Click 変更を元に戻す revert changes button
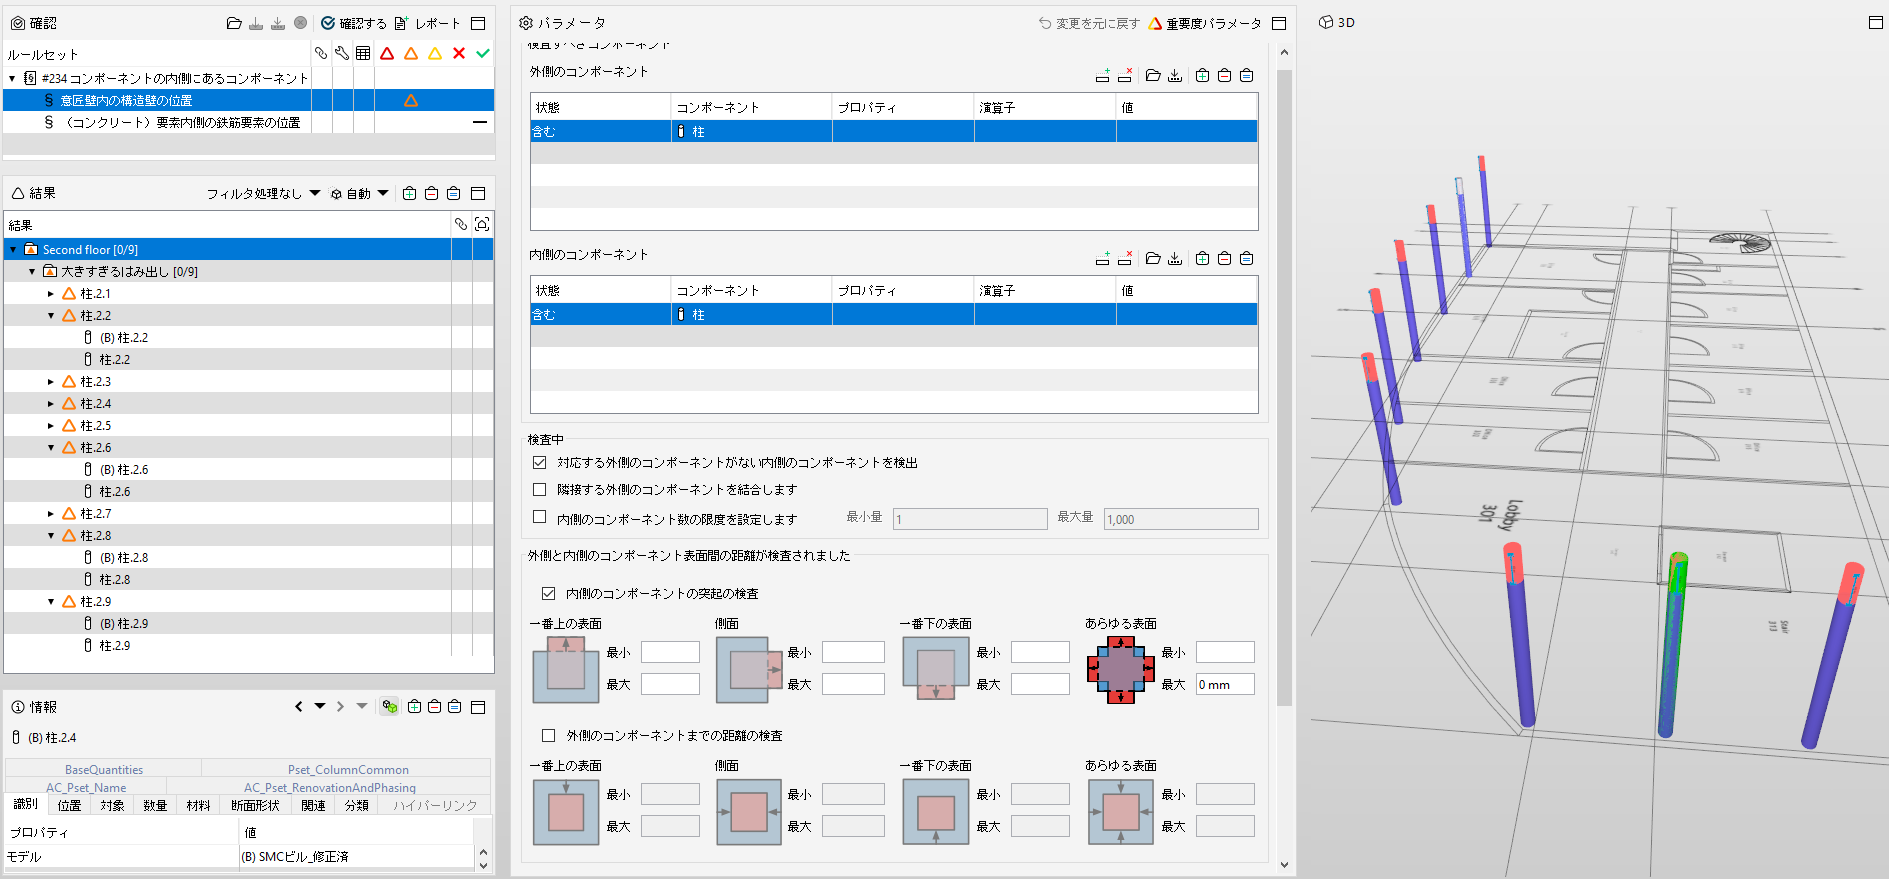This screenshot has width=1889, height=879. click(1089, 23)
